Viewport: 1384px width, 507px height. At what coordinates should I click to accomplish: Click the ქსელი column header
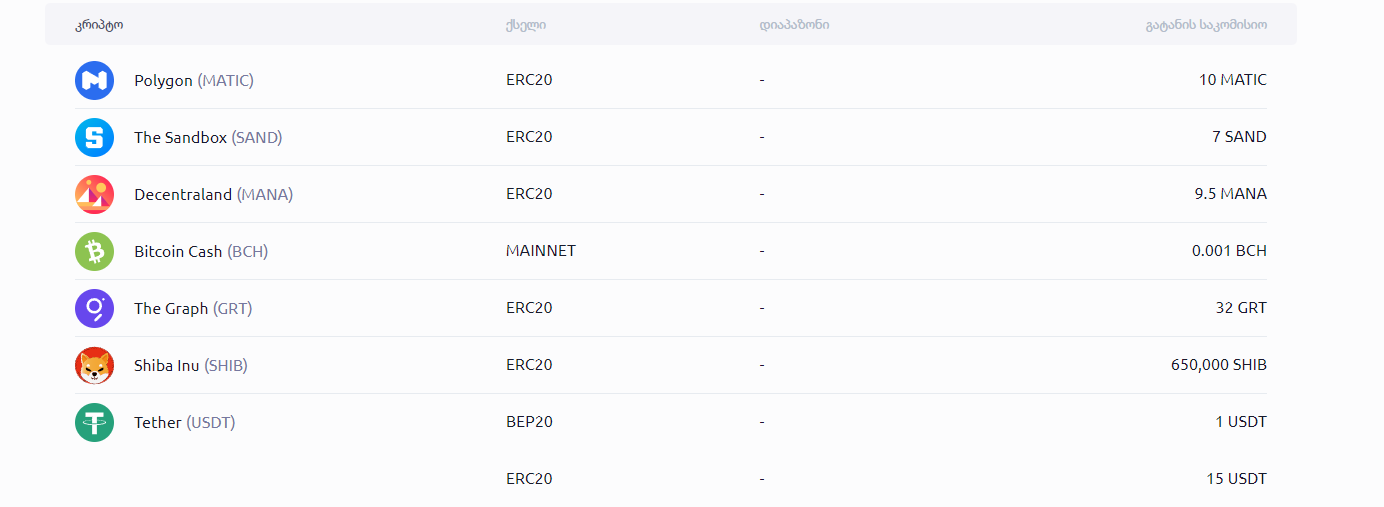pyautogui.click(x=526, y=24)
